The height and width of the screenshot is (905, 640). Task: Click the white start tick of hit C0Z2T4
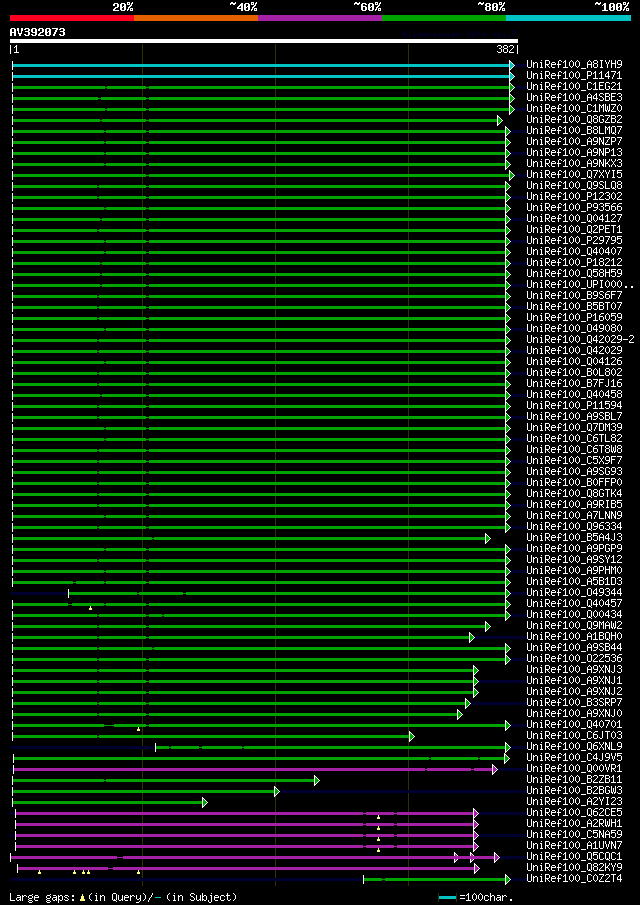click(x=363, y=880)
